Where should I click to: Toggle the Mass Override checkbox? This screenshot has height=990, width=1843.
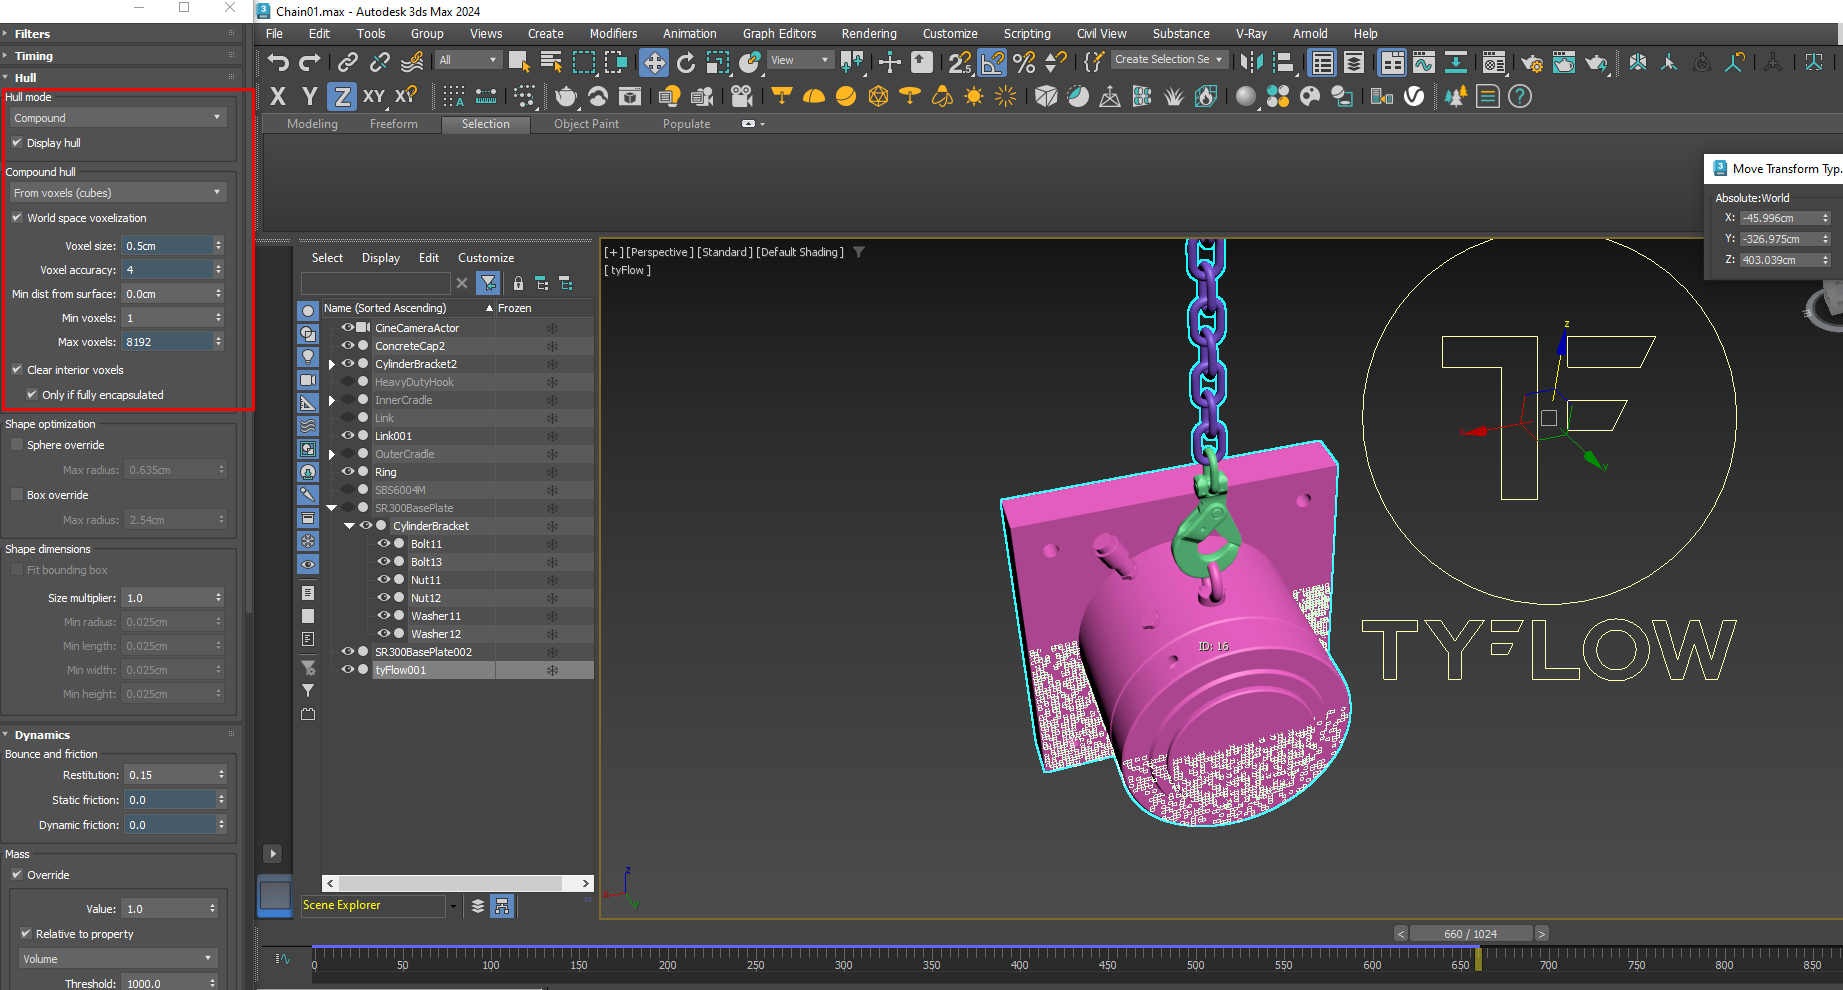17,875
